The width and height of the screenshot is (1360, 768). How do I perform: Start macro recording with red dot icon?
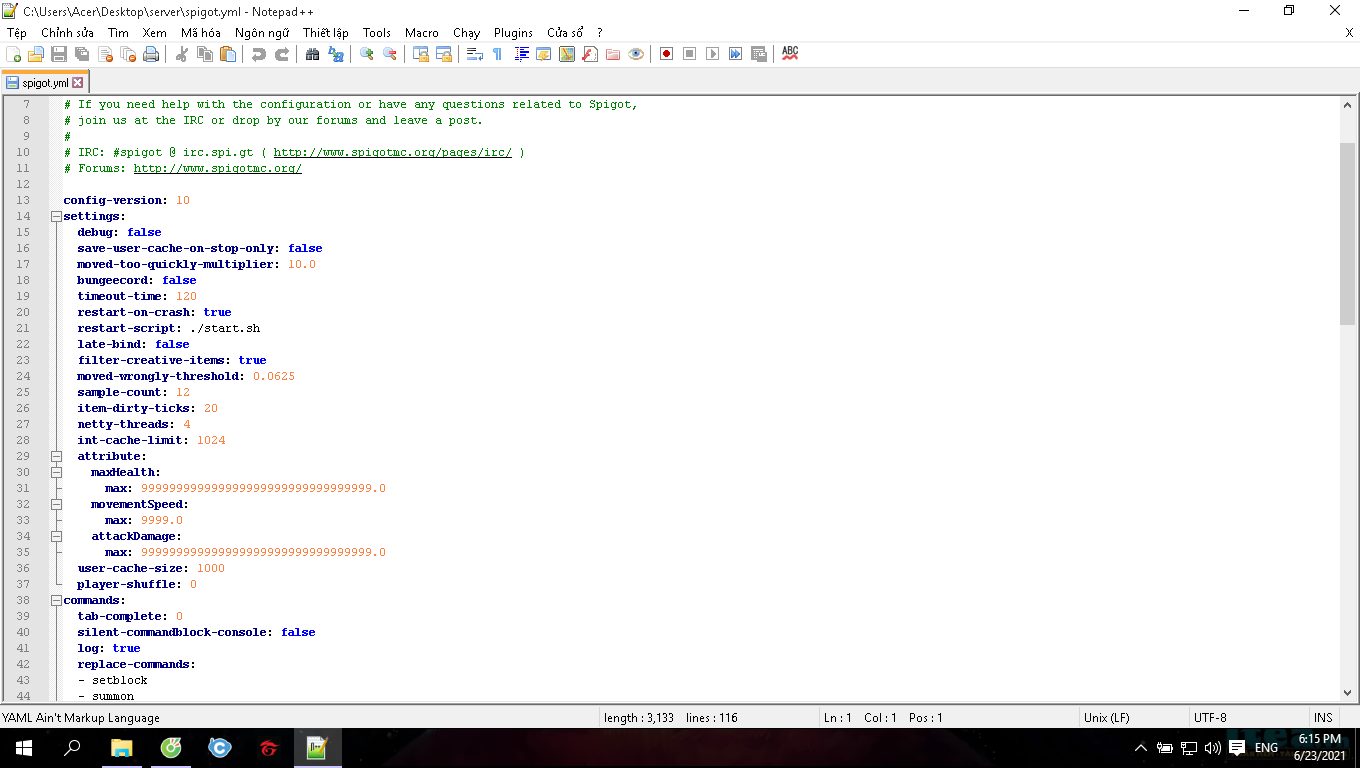(666, 54)
